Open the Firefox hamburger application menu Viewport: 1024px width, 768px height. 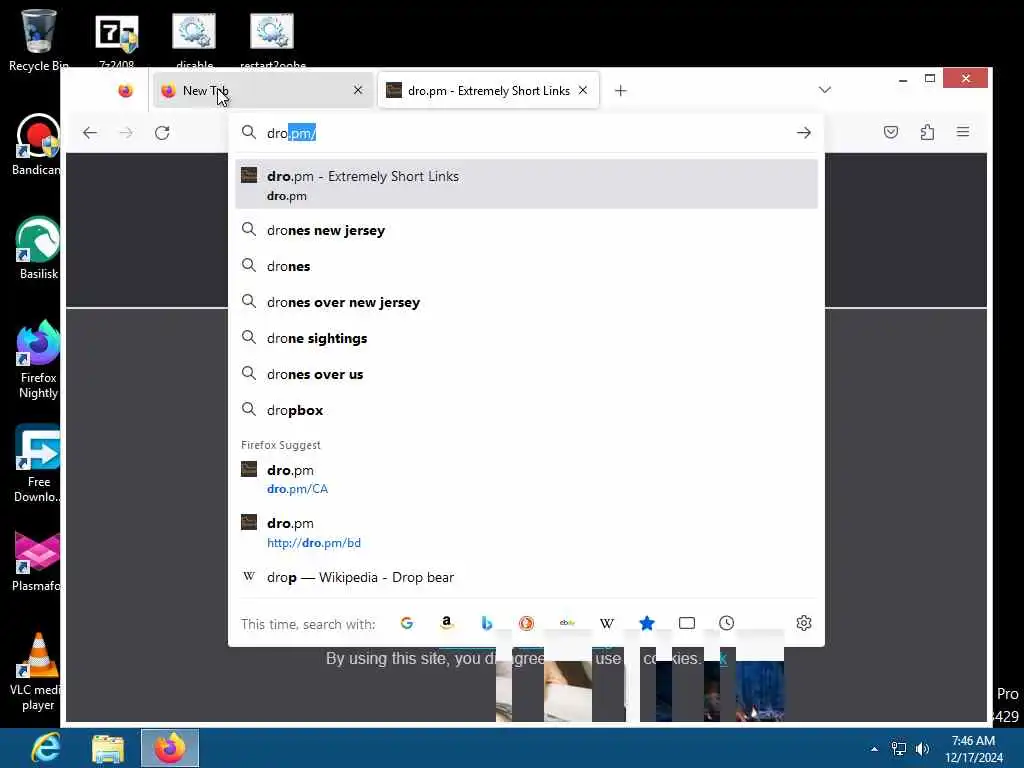pyautogui.click(x=963, y=132)
